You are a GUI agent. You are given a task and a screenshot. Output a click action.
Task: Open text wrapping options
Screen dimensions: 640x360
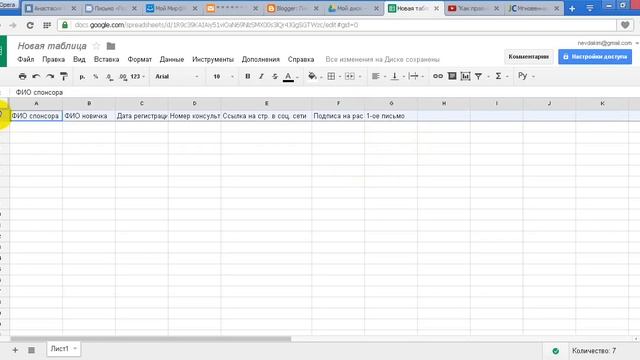413,76
